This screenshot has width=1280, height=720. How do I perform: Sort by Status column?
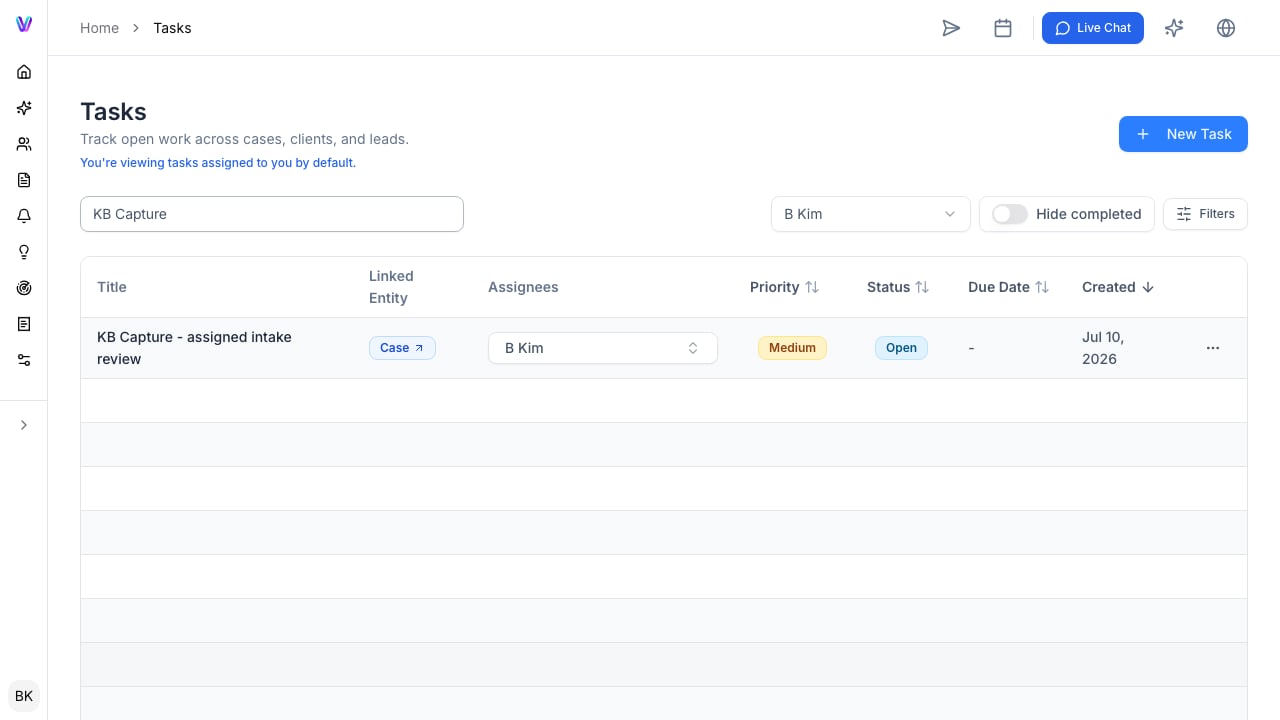[898, 287]
